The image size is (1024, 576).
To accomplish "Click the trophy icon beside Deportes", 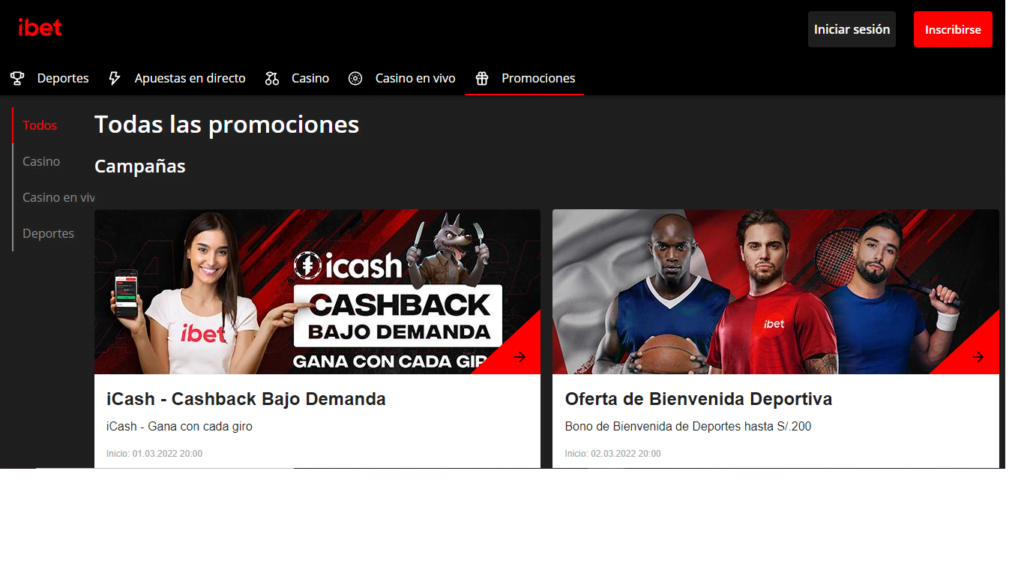I will [18, 78].
